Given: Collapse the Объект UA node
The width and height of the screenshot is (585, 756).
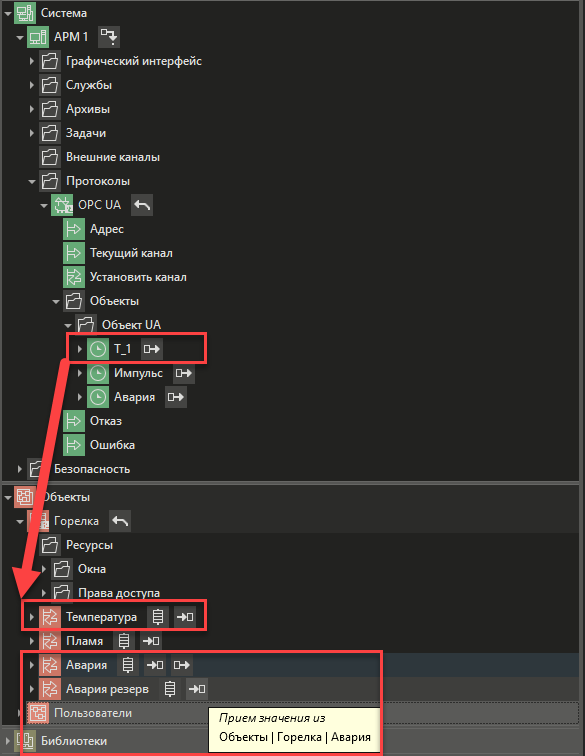Looking at the screenshot, I should [x=68, y=325].
